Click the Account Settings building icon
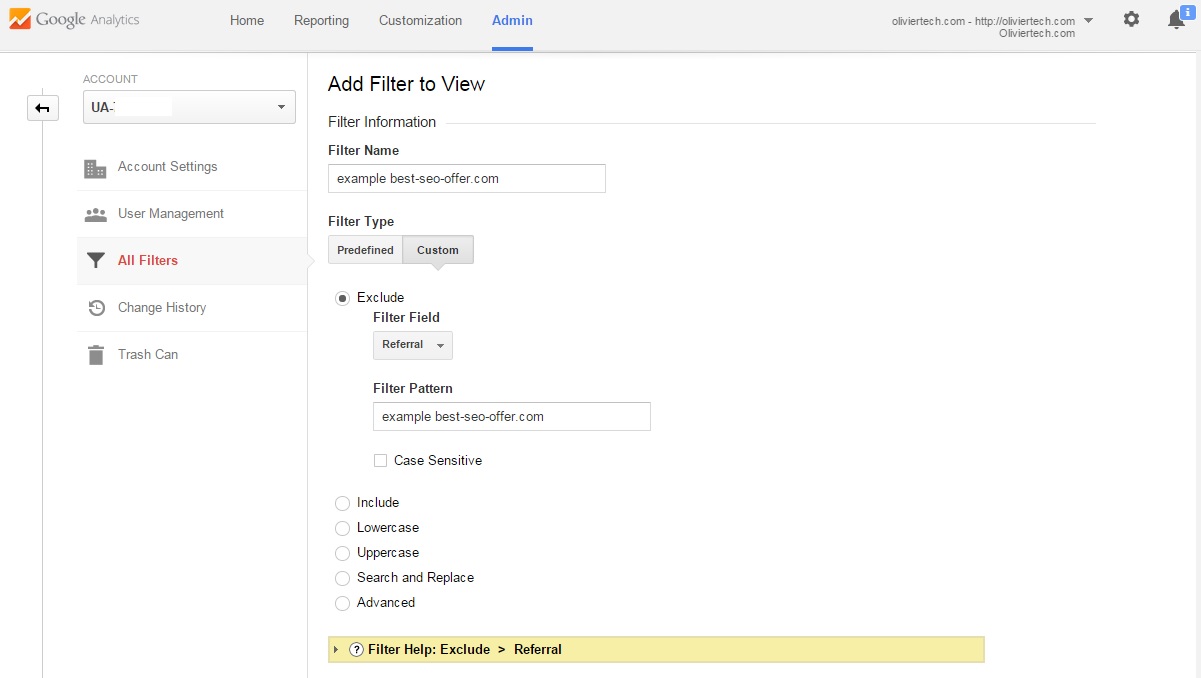The width and height of the screenshot is (1201, 678). tap(95, 168)
